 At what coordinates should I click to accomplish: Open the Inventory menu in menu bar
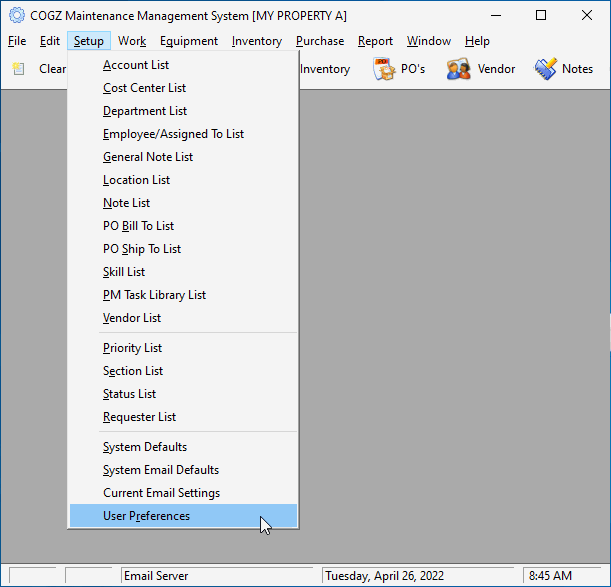256,41
